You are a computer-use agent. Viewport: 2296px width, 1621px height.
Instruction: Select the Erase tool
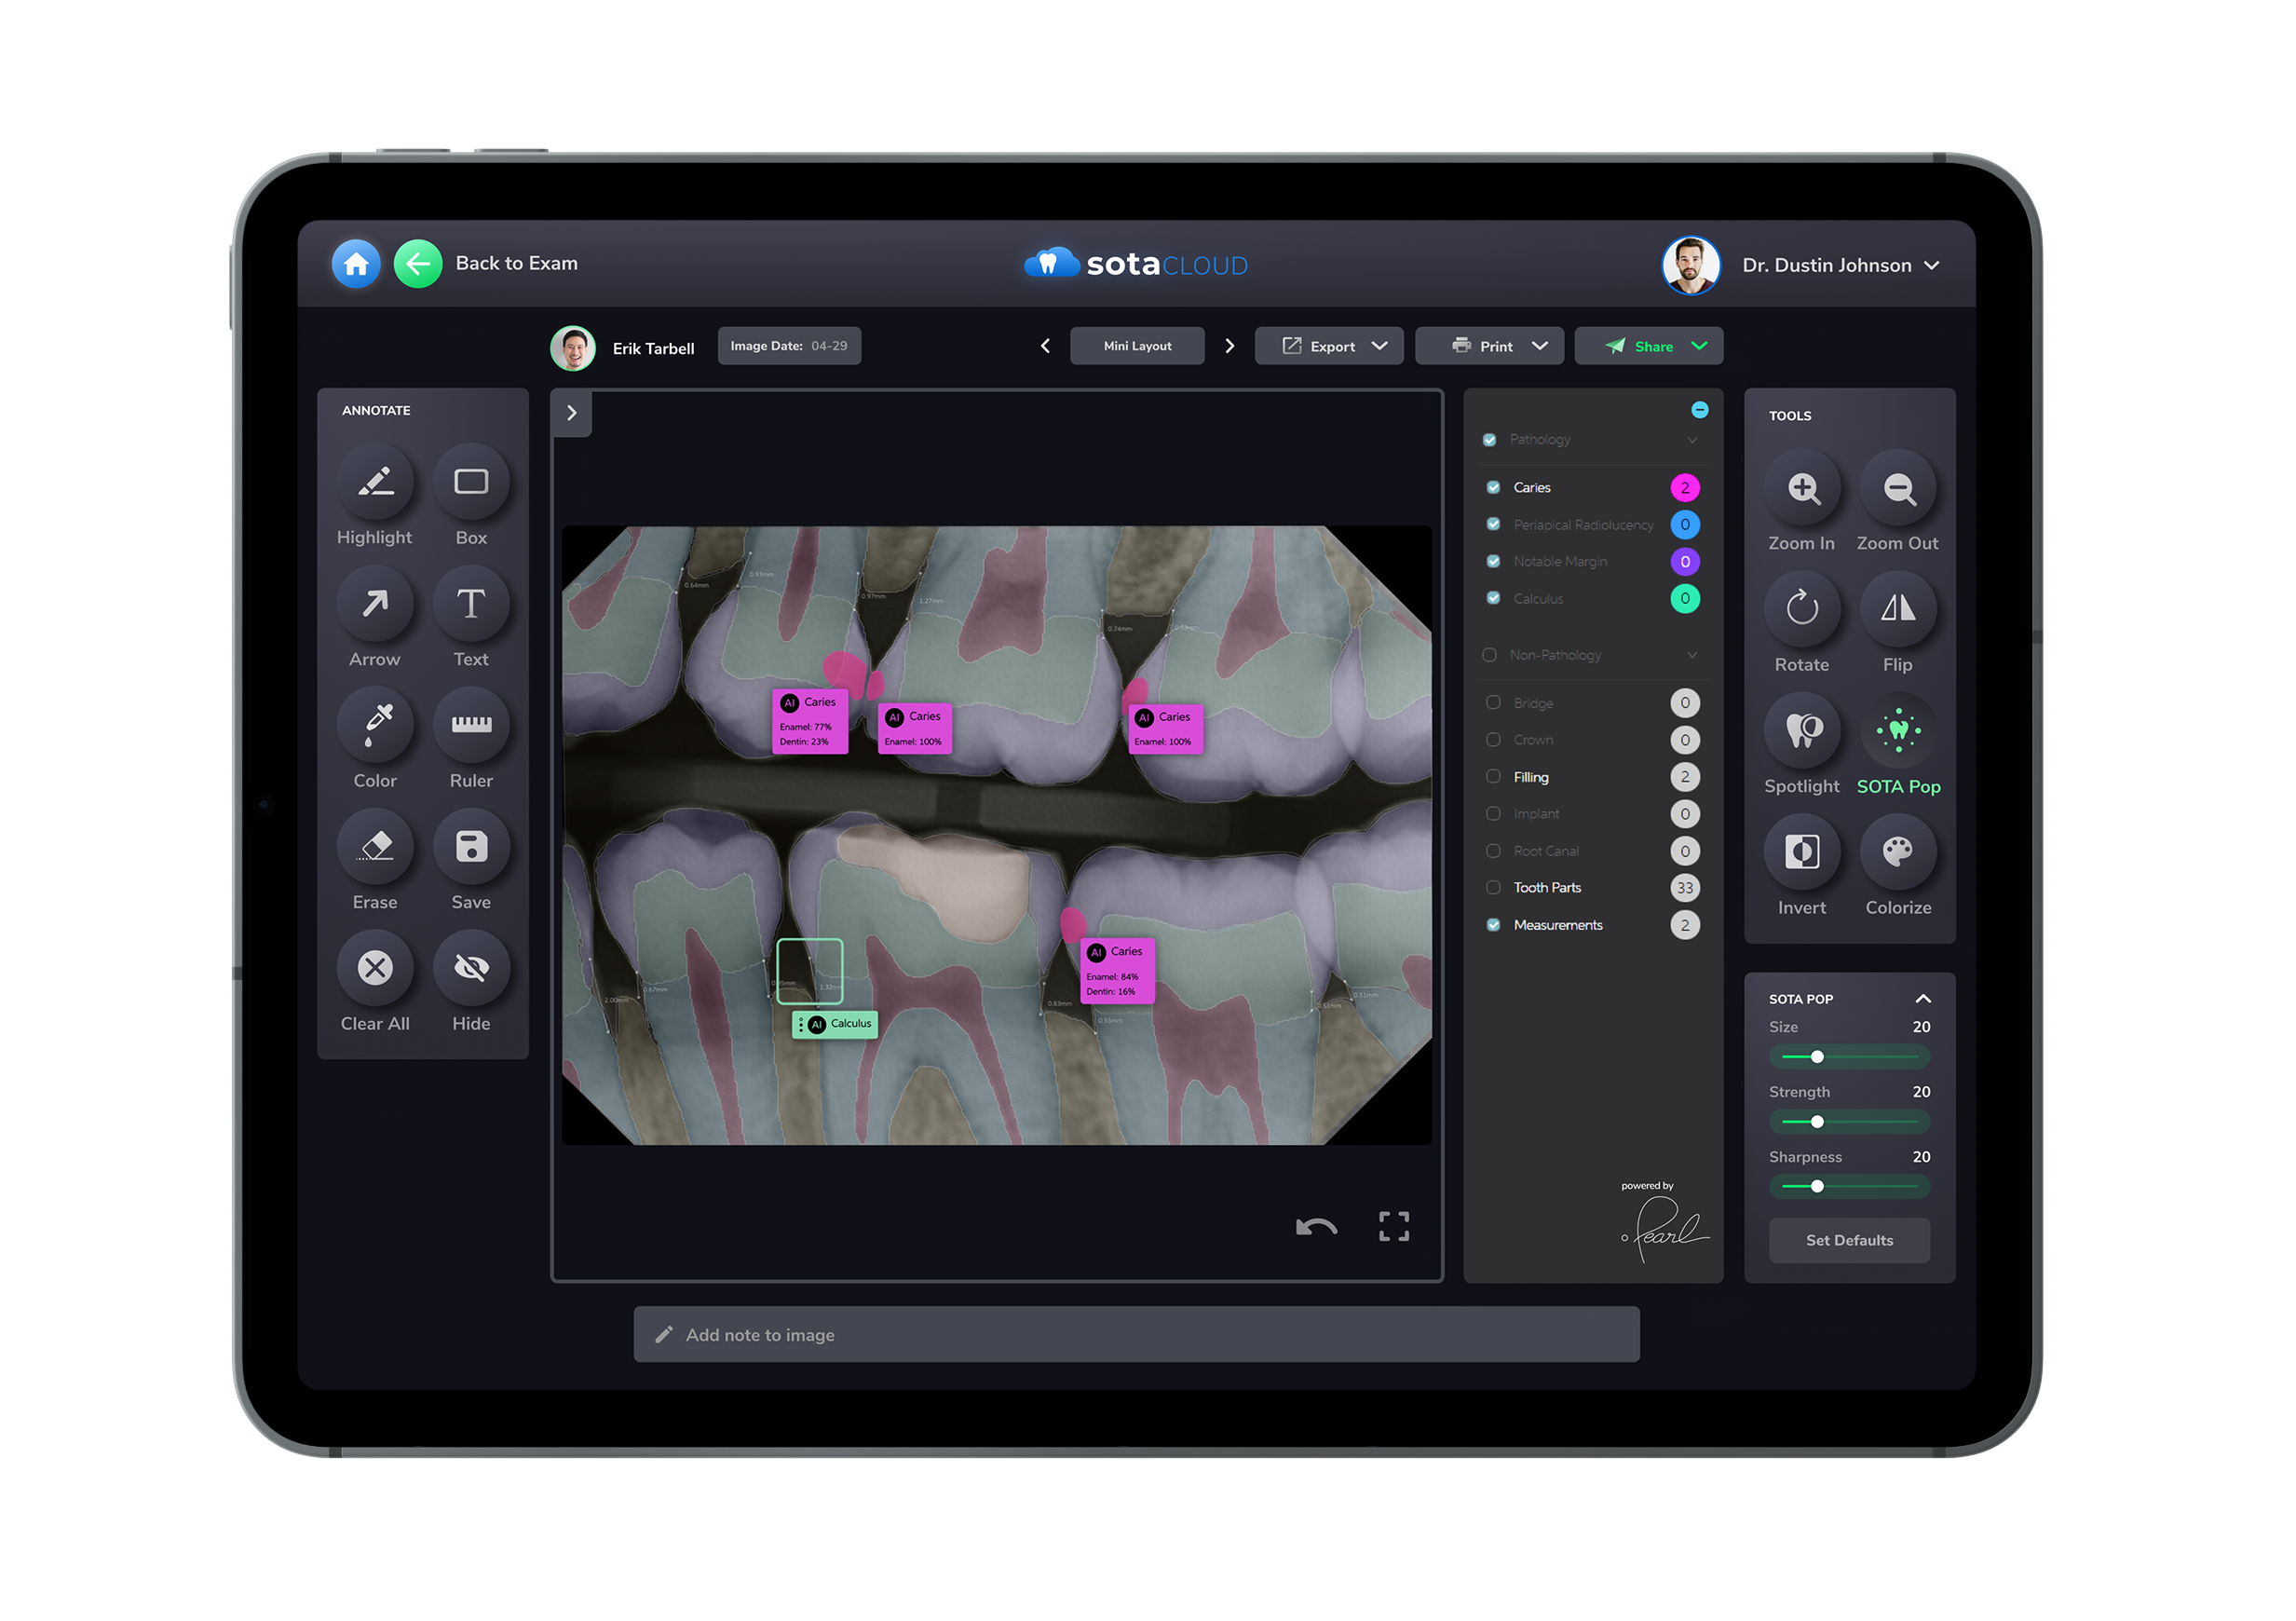tap(375, 846)
